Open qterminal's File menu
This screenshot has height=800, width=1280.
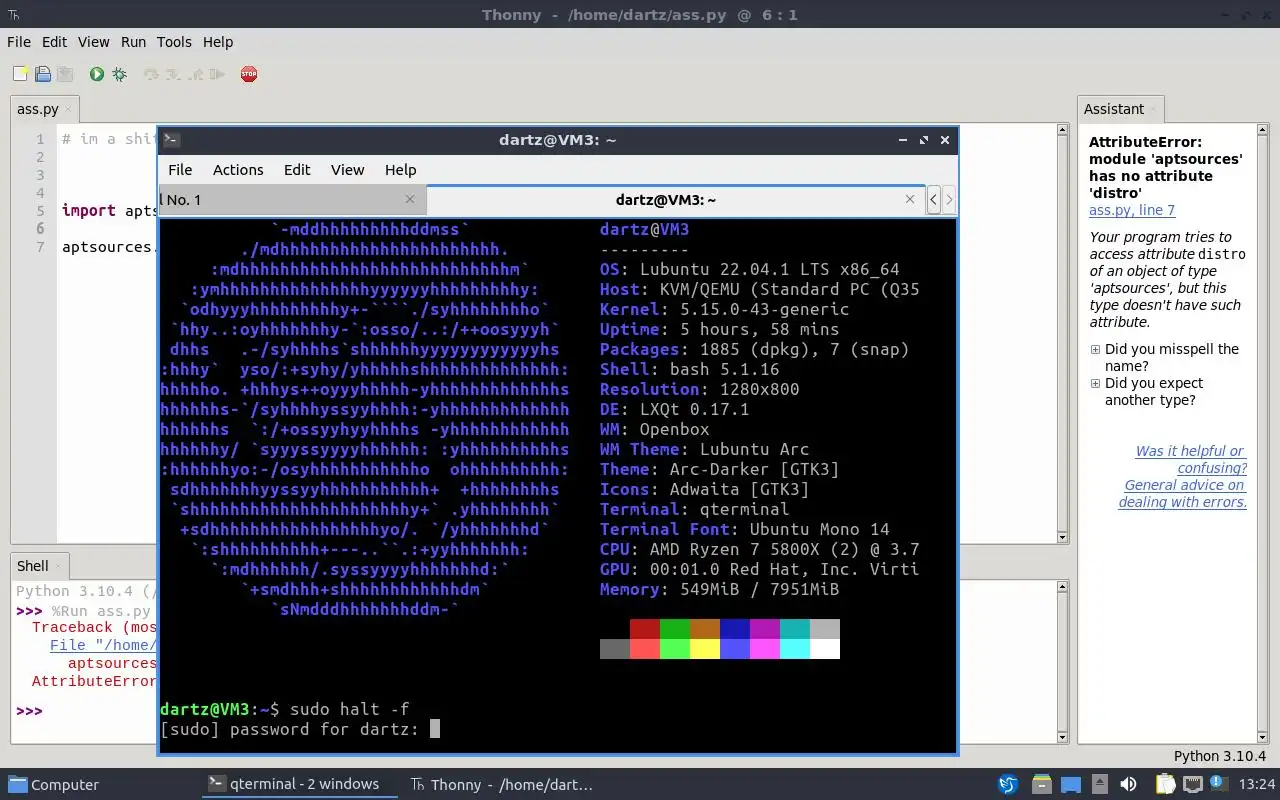[180, 170]
